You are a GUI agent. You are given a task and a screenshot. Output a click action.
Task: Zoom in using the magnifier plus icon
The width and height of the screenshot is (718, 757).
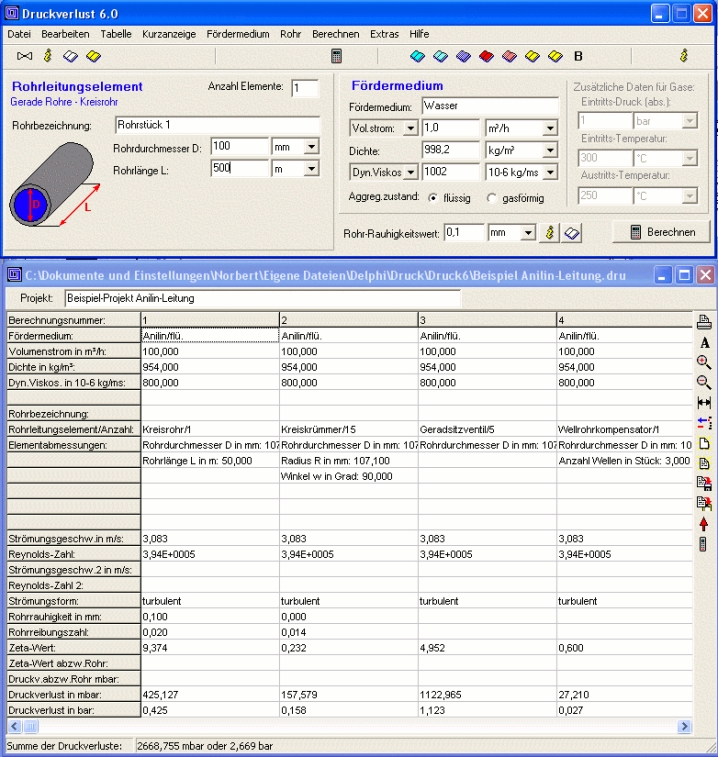(x=703, y=363)
